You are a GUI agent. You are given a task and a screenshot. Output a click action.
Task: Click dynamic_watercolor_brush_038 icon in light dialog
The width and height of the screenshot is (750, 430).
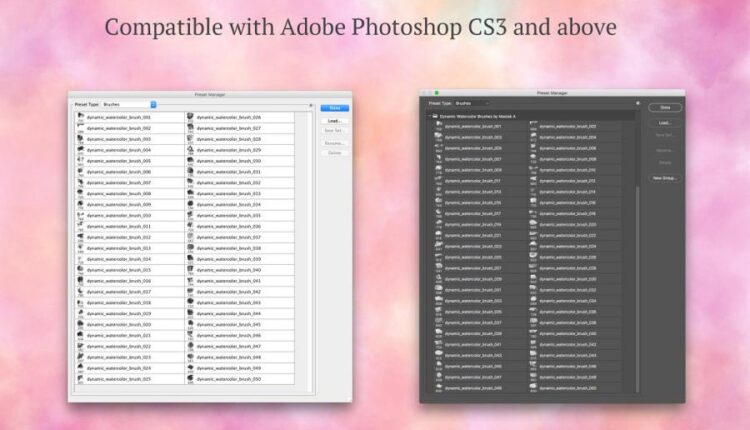pyautogui.click(x=190, y=248)
